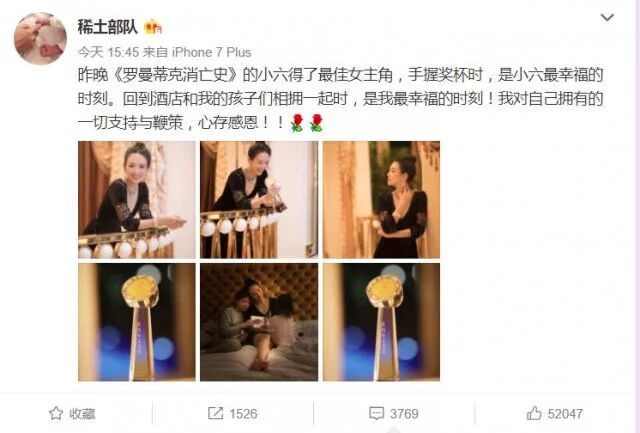Like the post with thumbs-up icon
The width and height of the screenshot is (640, 433).
tap(534, 413)
